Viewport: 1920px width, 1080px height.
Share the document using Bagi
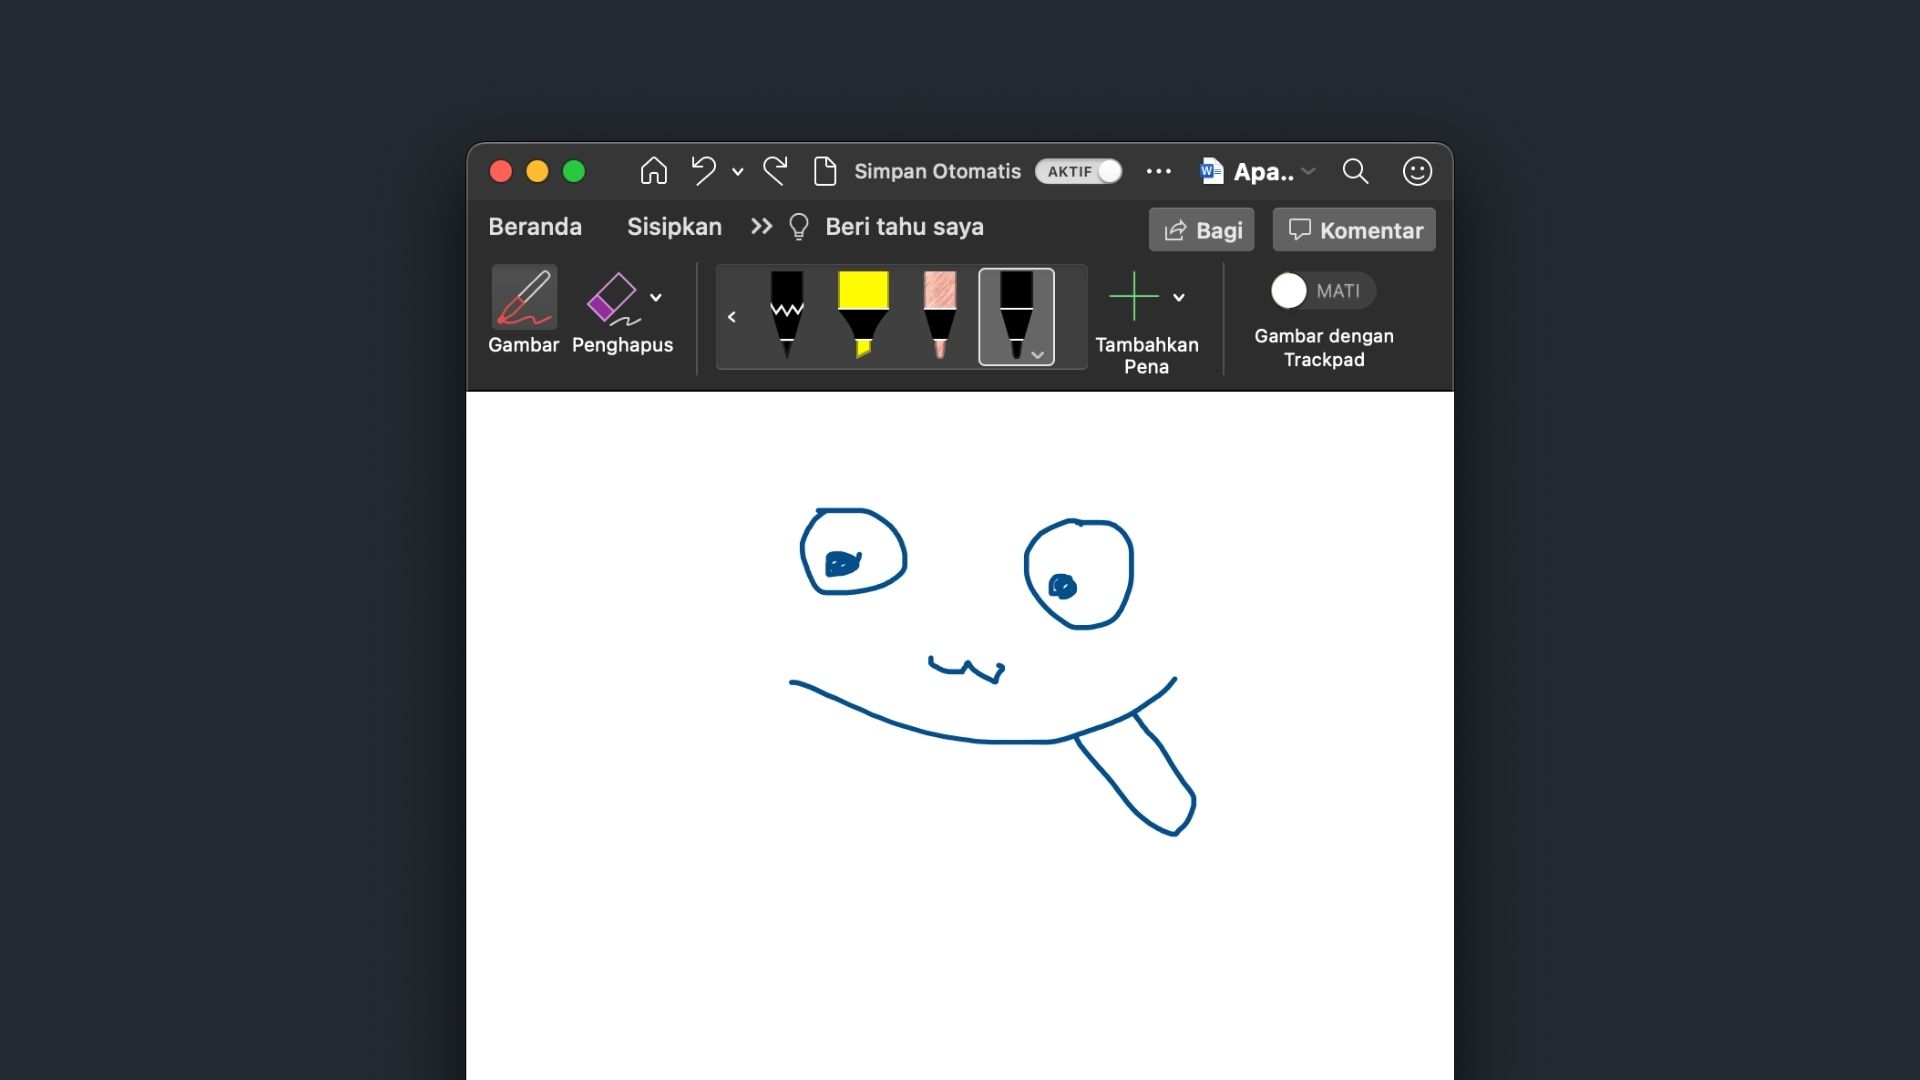[1201, 229]
